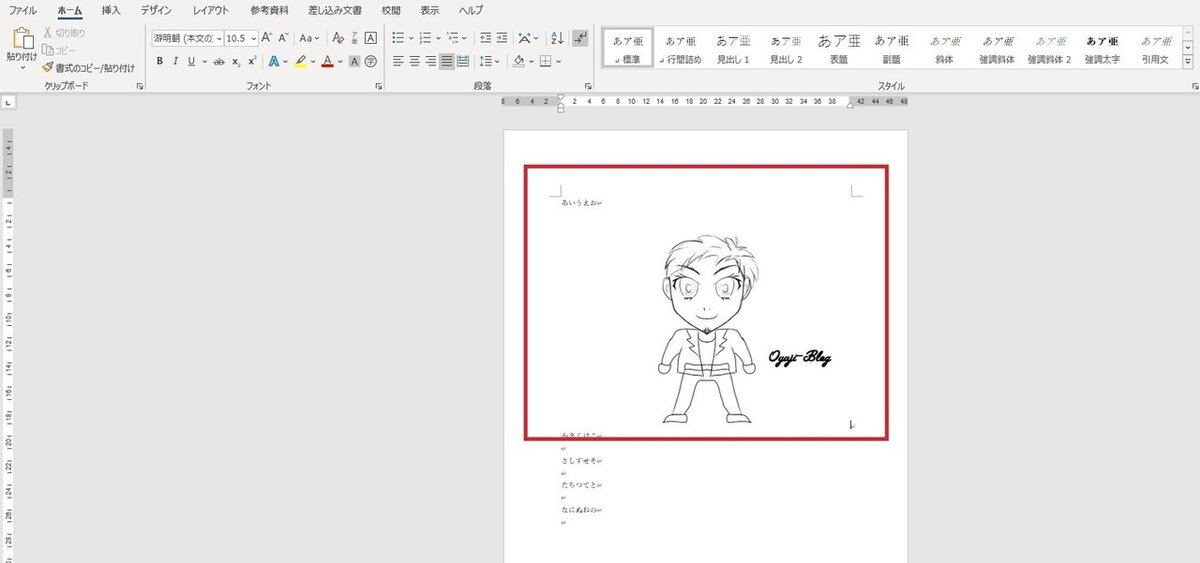Switch to the Mailings (差し込み文書) tab

(335, 10)
